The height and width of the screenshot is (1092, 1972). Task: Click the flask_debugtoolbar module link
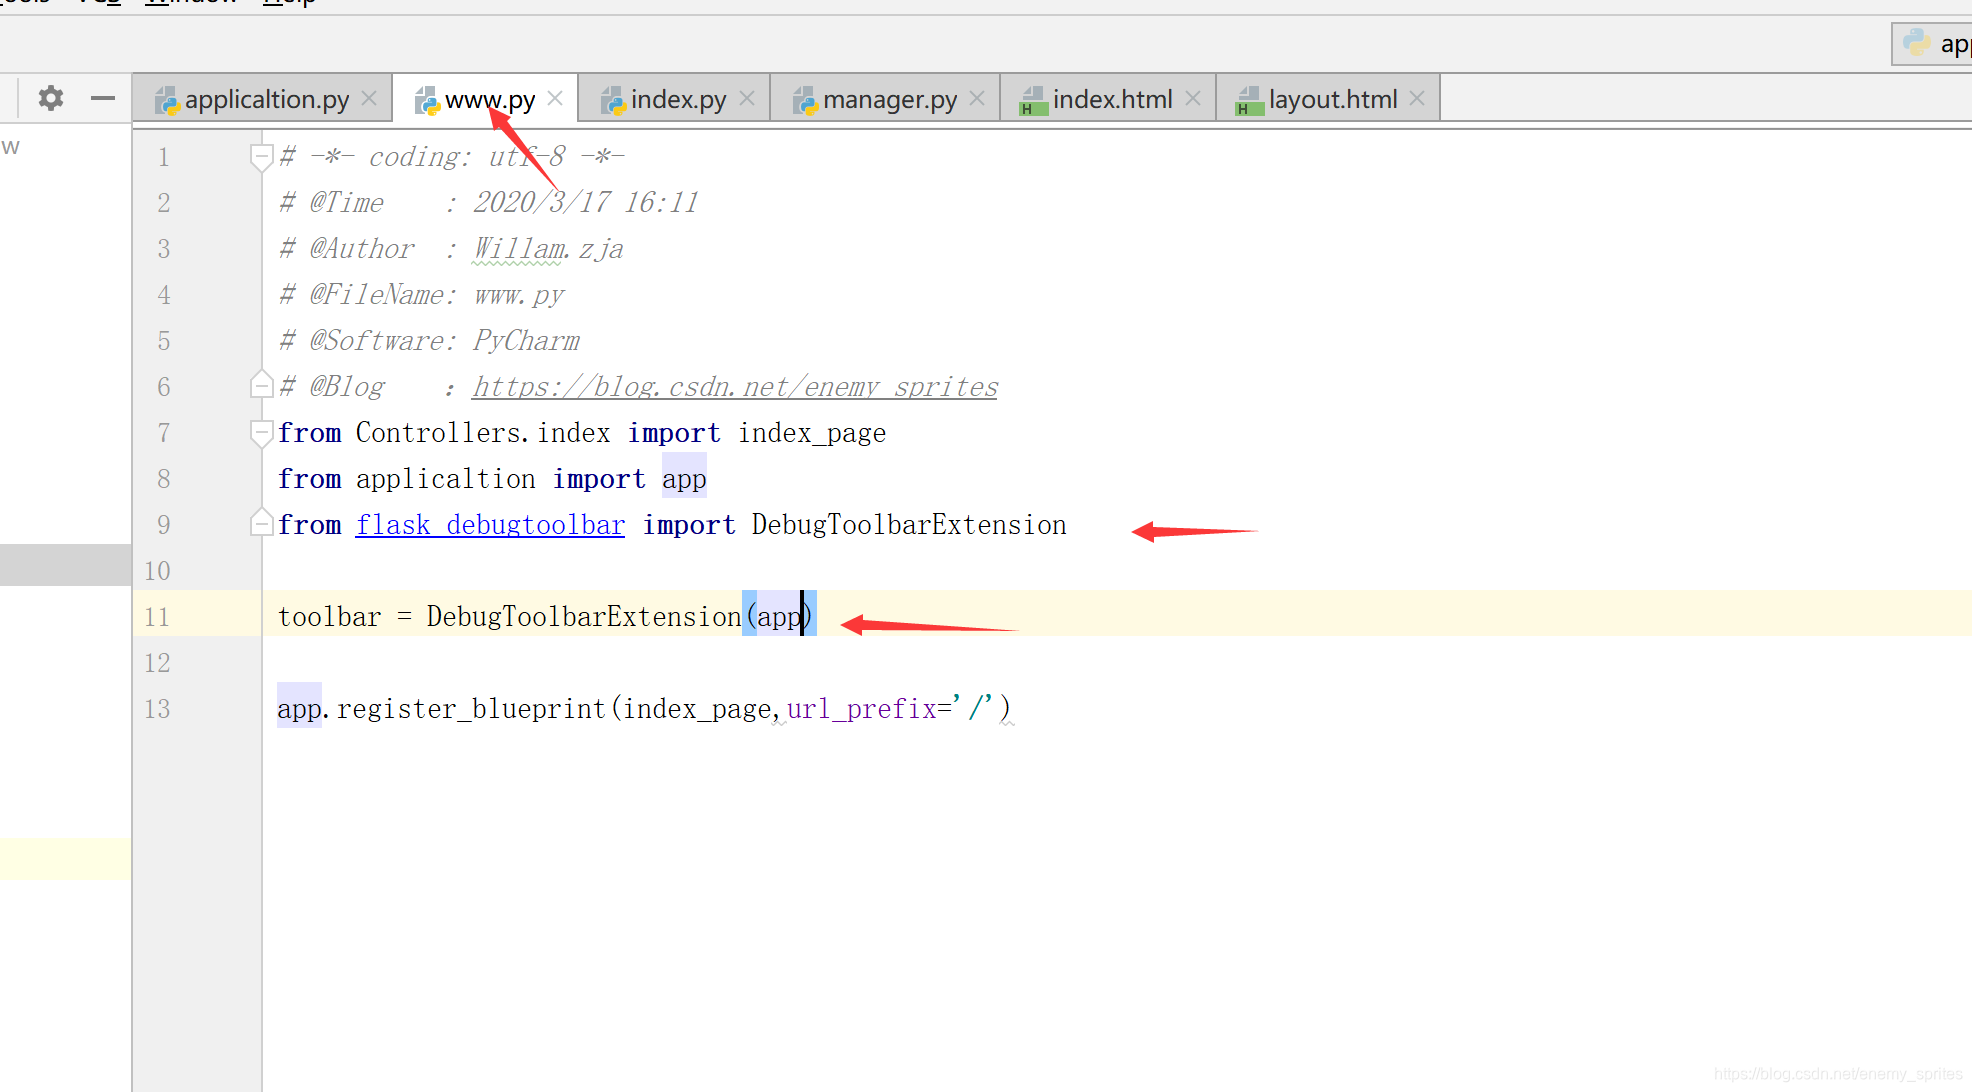(490, 525)
